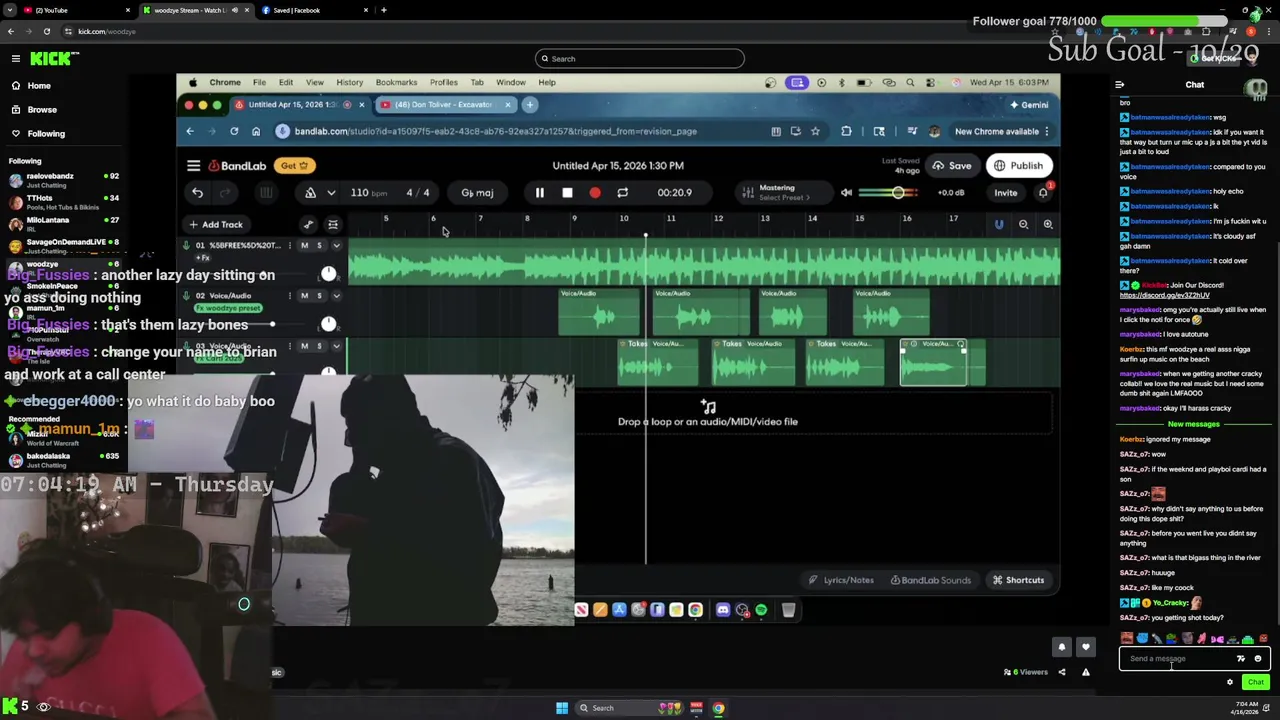
Task: Adjust track 02 pan knob
Action: (x=328, y=324)
